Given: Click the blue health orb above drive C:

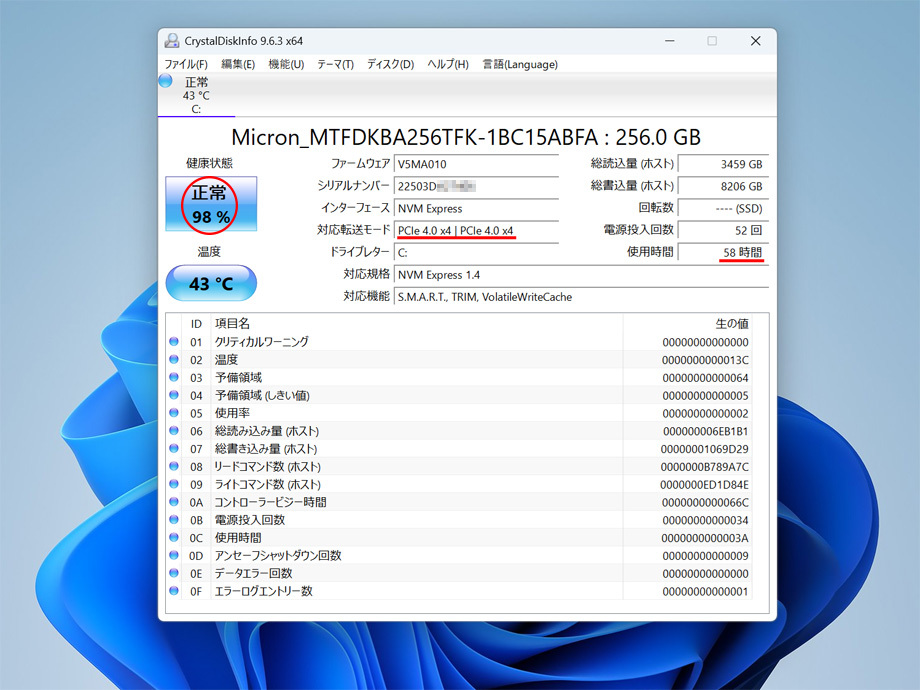Looking at the screenshot, I should (x=165, y=81).
